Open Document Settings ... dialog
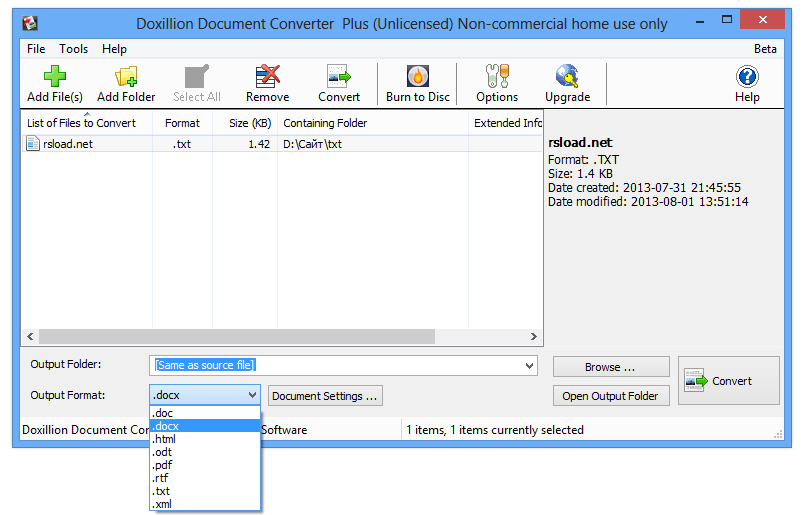 click(x=325, y=396)
